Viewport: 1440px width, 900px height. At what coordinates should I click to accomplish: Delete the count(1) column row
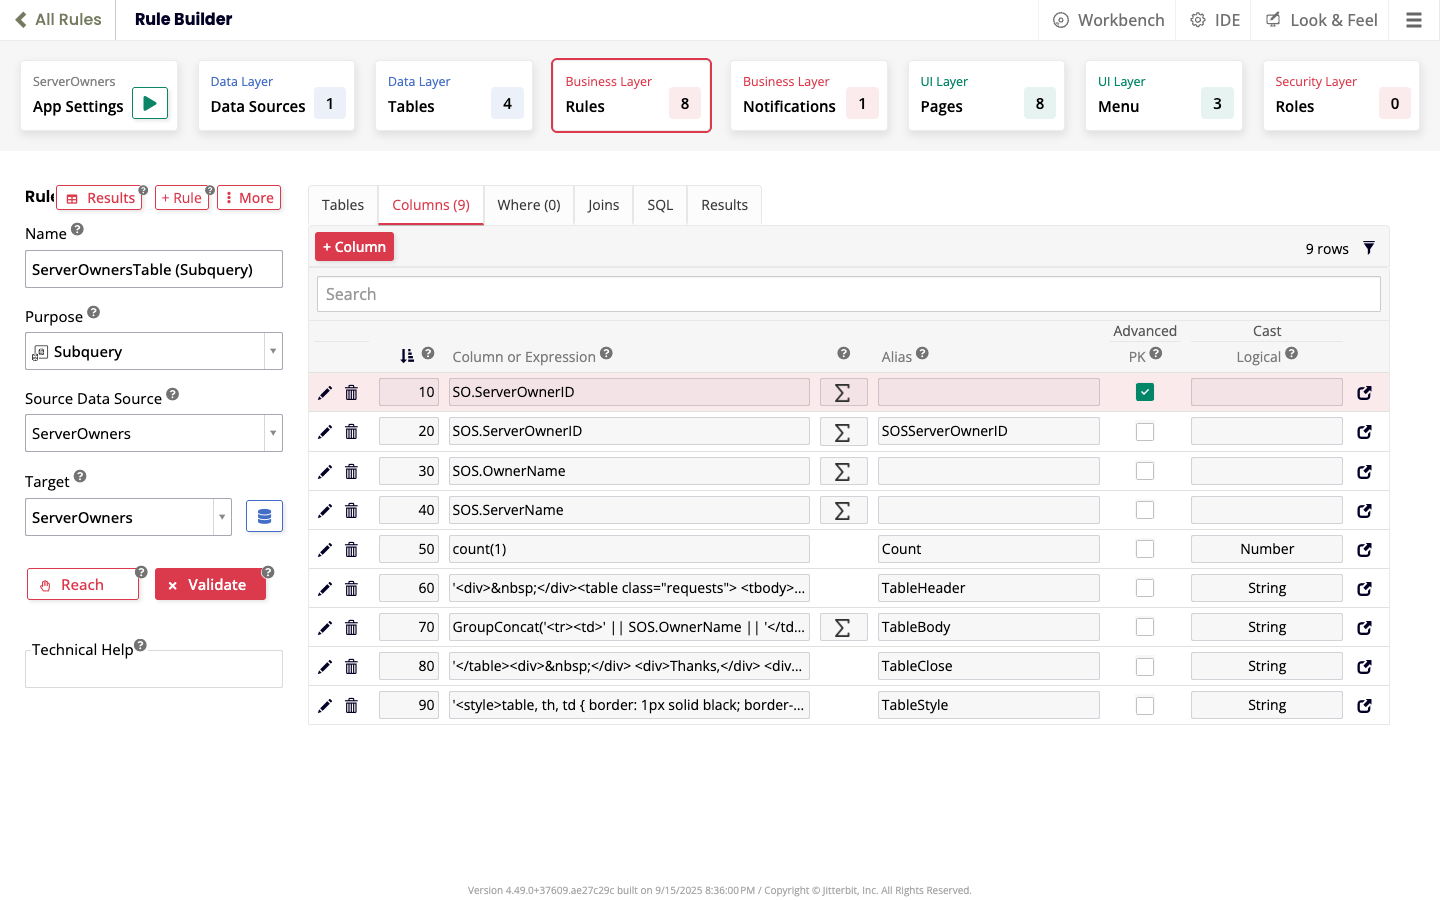coord(351,549)
